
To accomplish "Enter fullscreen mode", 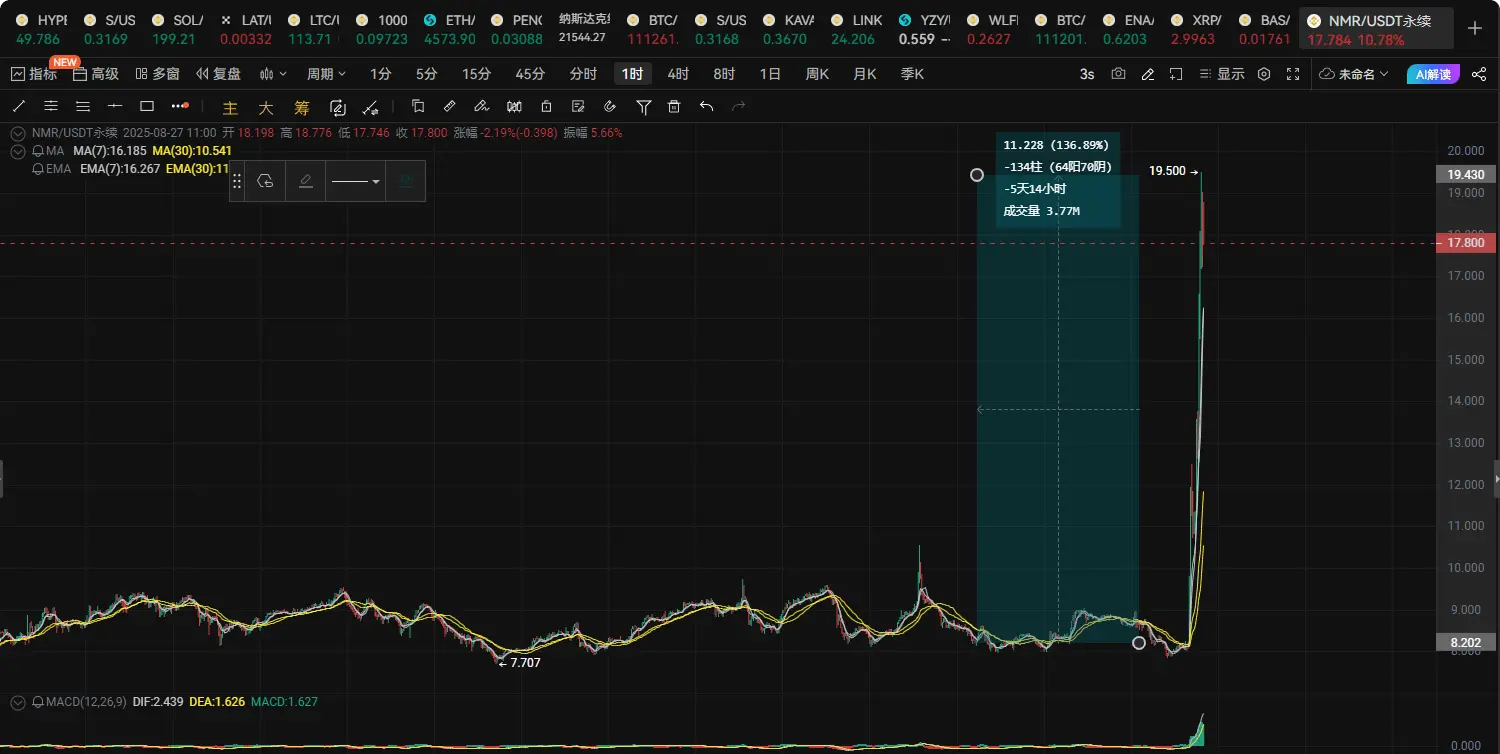I will (x=1293, y=74).
